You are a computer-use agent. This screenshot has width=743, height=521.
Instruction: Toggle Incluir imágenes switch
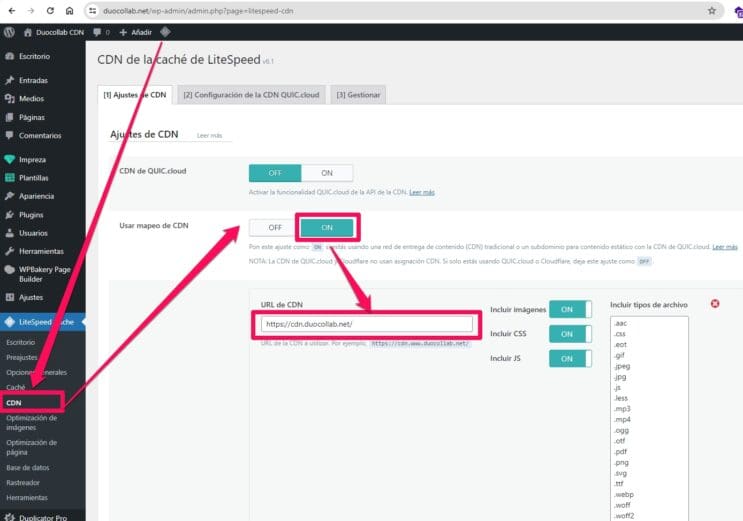(571, 310)
